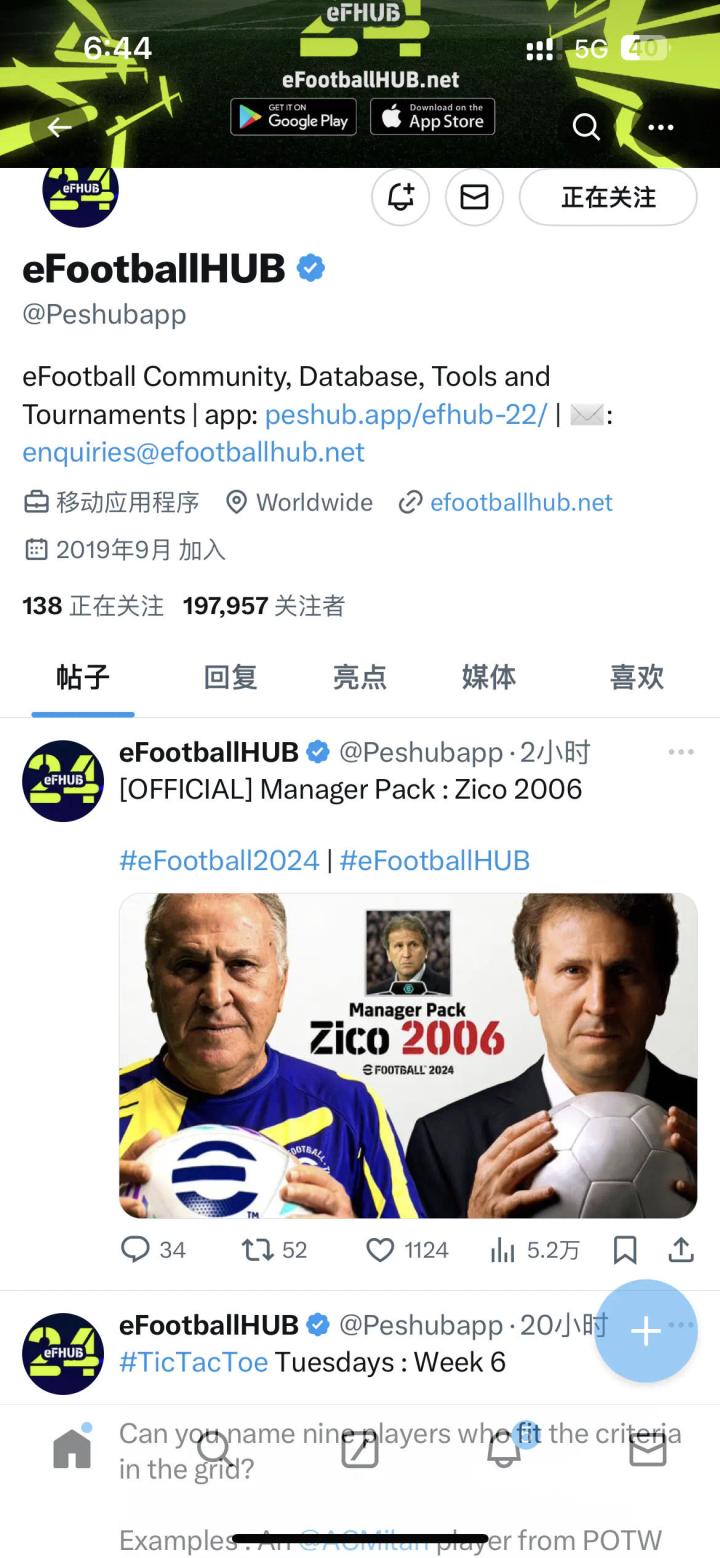View the 197,957 关注者 followers list
Viewport: 720px width, 1558px height.
click(x=264, y=605)
